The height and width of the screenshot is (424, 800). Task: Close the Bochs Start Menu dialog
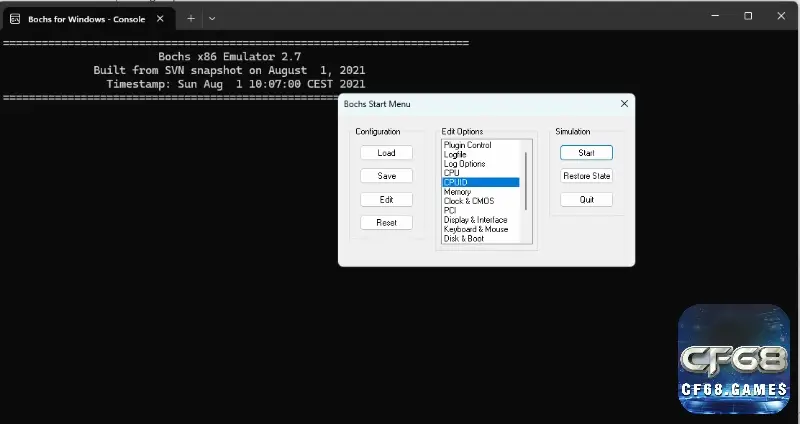click(x=624, y=104)
